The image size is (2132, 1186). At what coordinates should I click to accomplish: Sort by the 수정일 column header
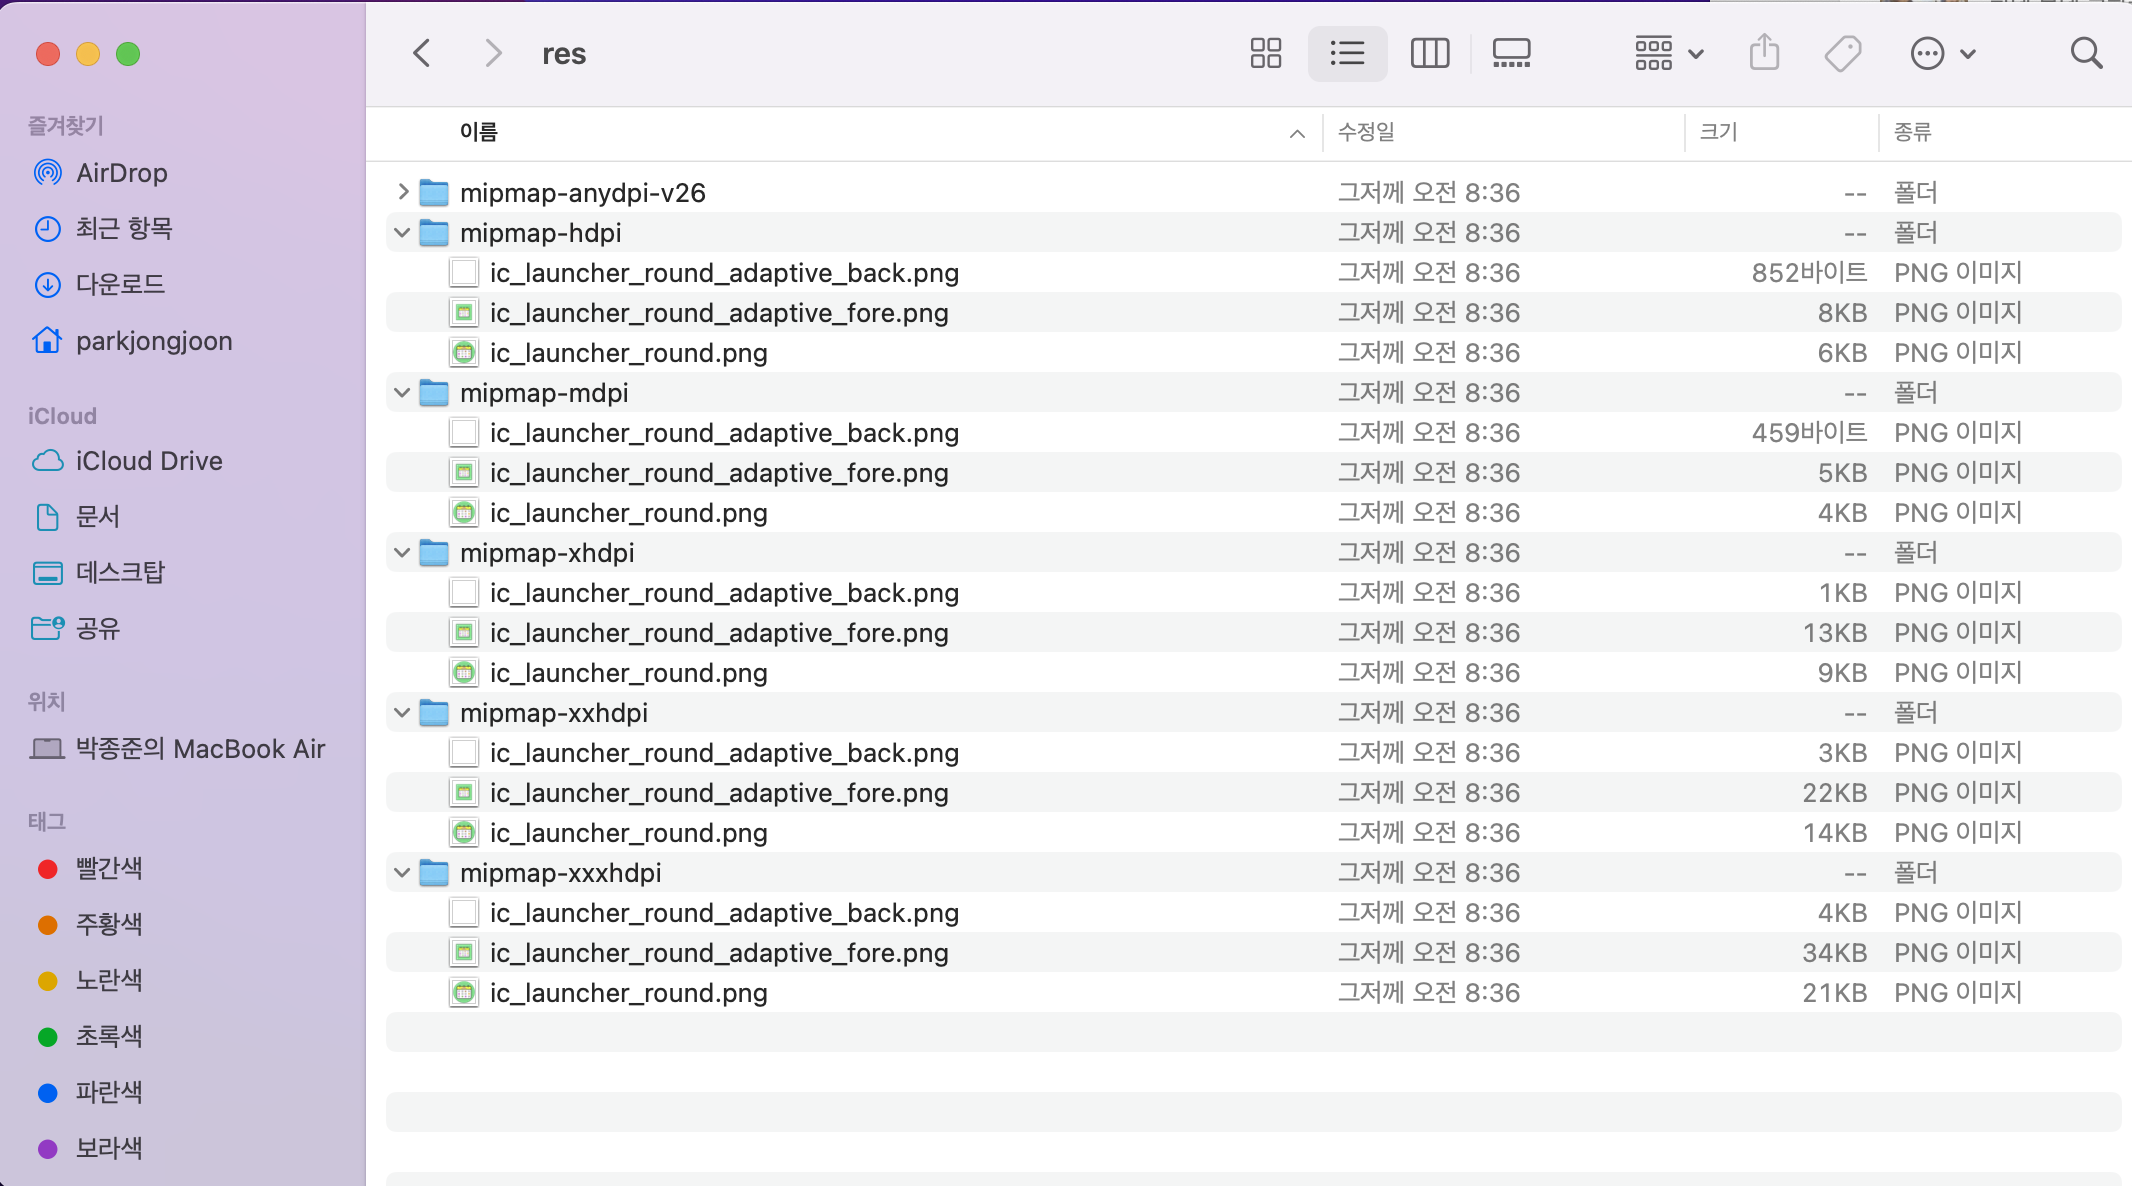tap(1366, 132)
